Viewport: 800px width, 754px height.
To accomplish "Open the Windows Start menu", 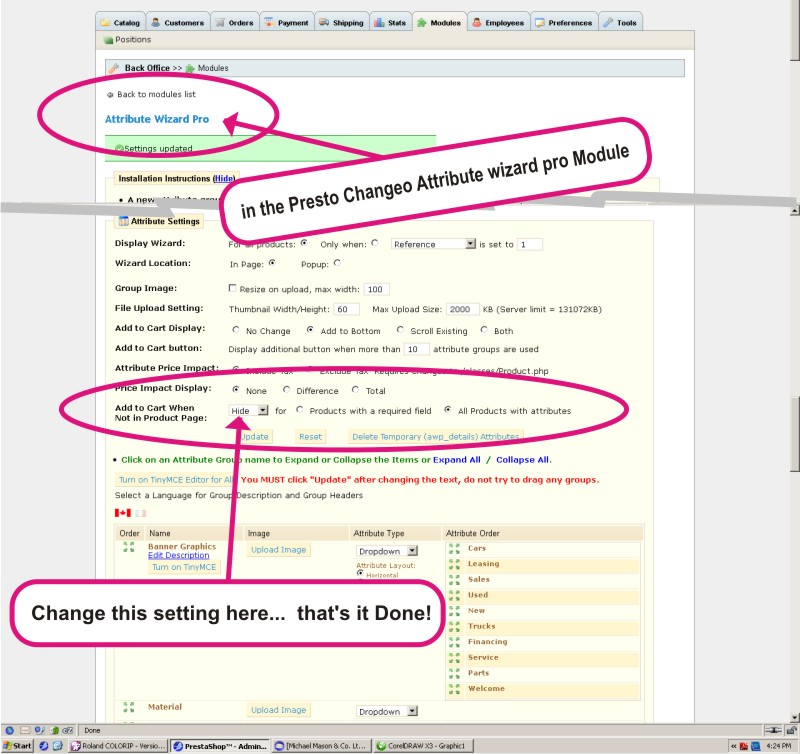I will pyautogui.click(x=17, y=746).
